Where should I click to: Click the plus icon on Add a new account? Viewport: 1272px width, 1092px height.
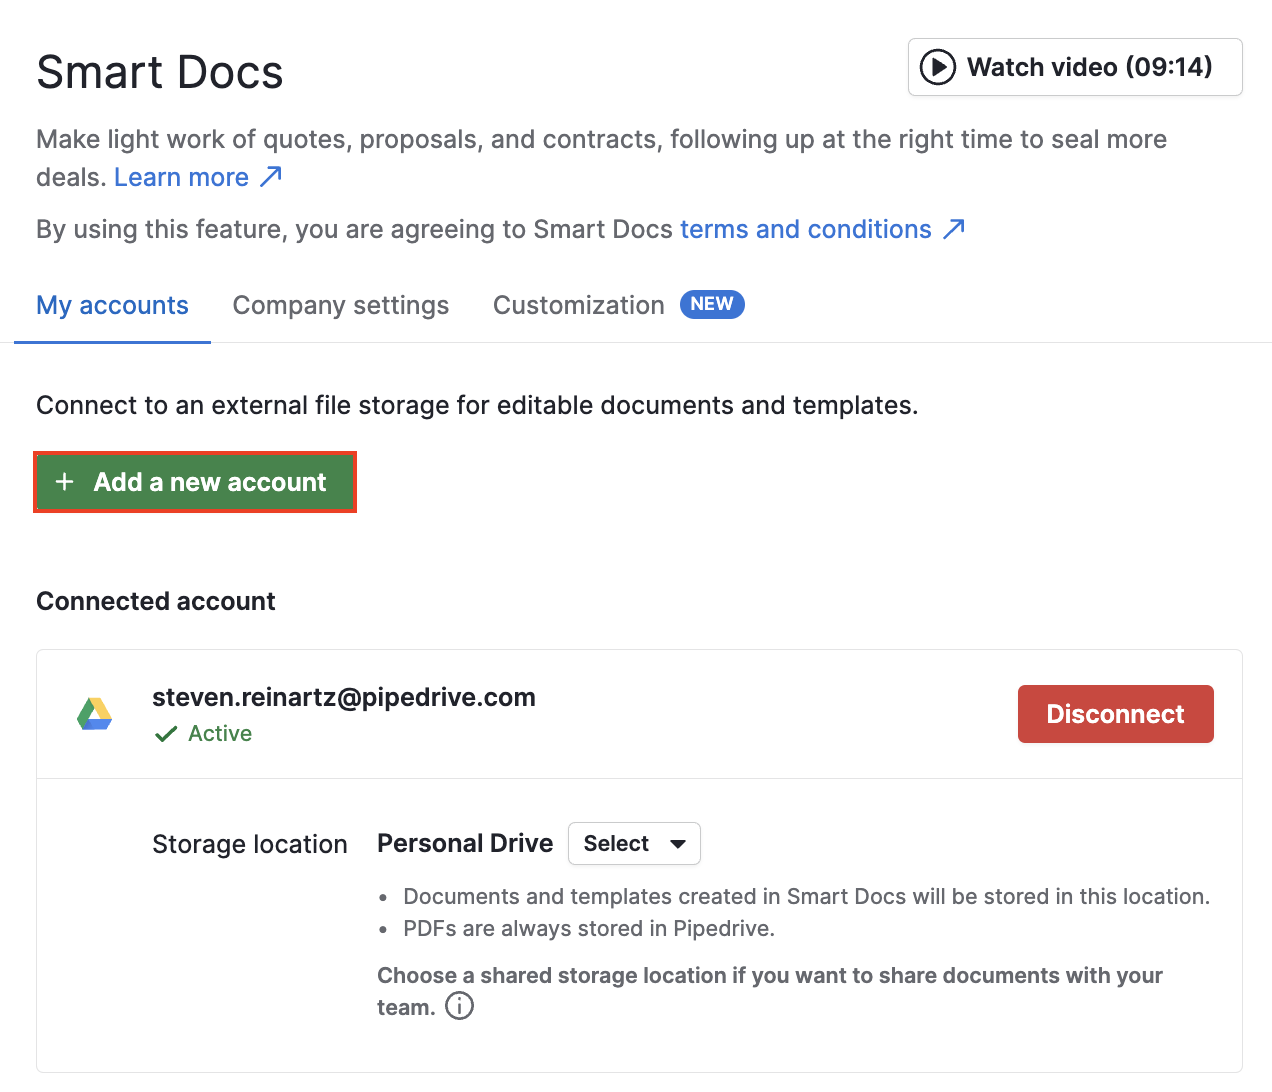(65, 482)
